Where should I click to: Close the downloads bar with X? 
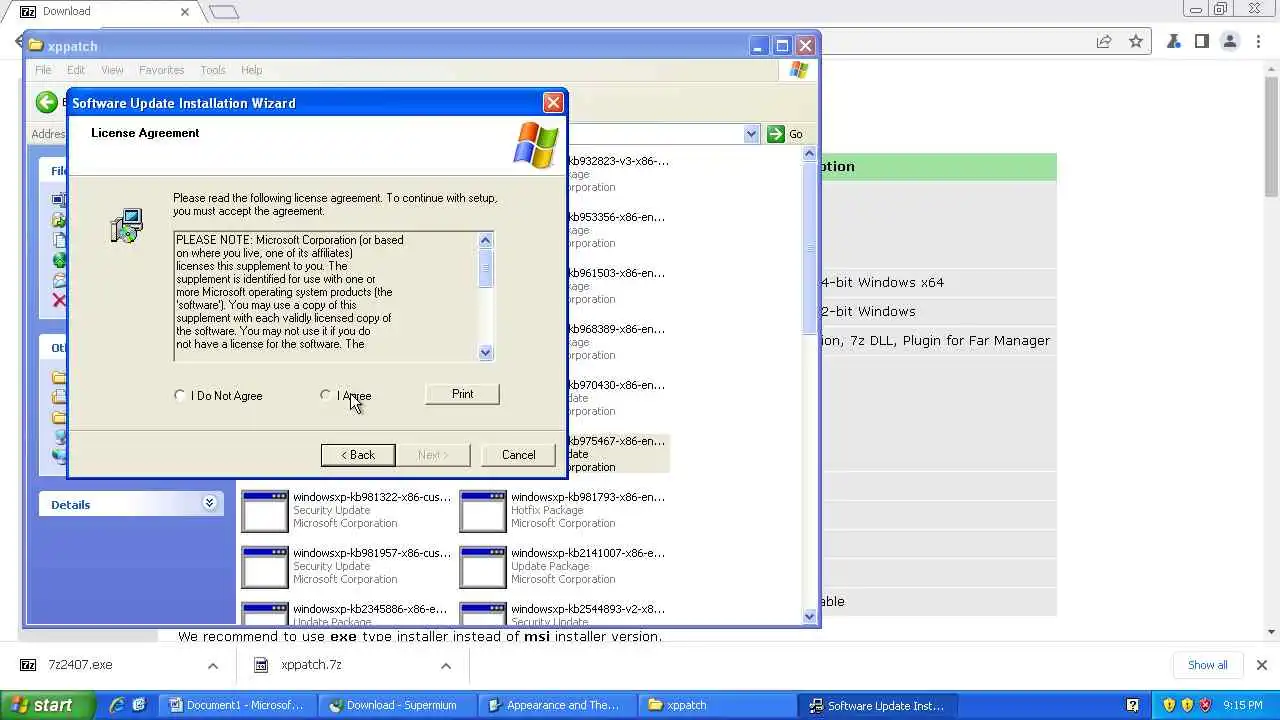point(1261,665)
